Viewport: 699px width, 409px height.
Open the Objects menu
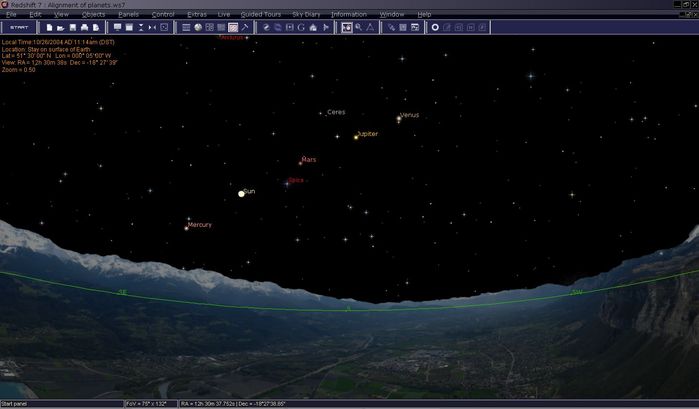point(93,14)
